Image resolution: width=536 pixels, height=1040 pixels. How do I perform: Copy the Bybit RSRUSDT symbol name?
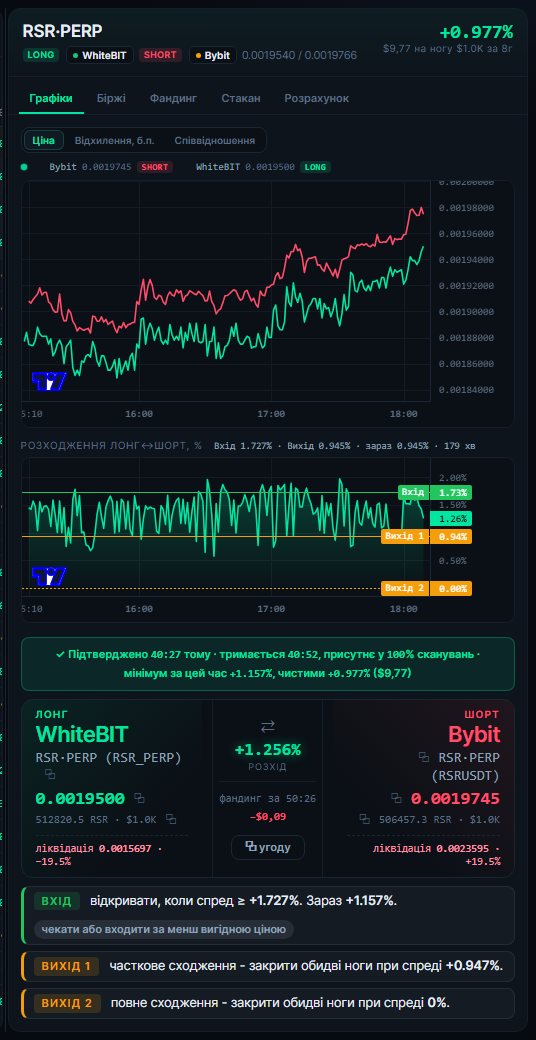tap(423, 757)
